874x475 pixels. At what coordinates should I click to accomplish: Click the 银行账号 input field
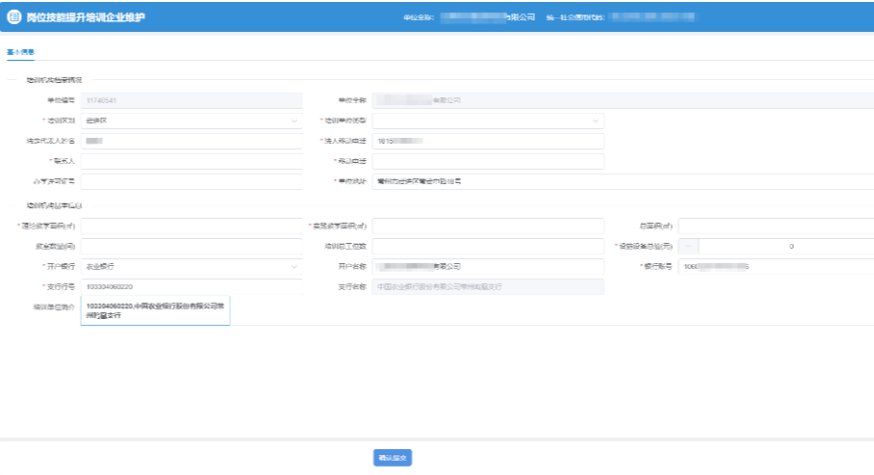(775, 267)
